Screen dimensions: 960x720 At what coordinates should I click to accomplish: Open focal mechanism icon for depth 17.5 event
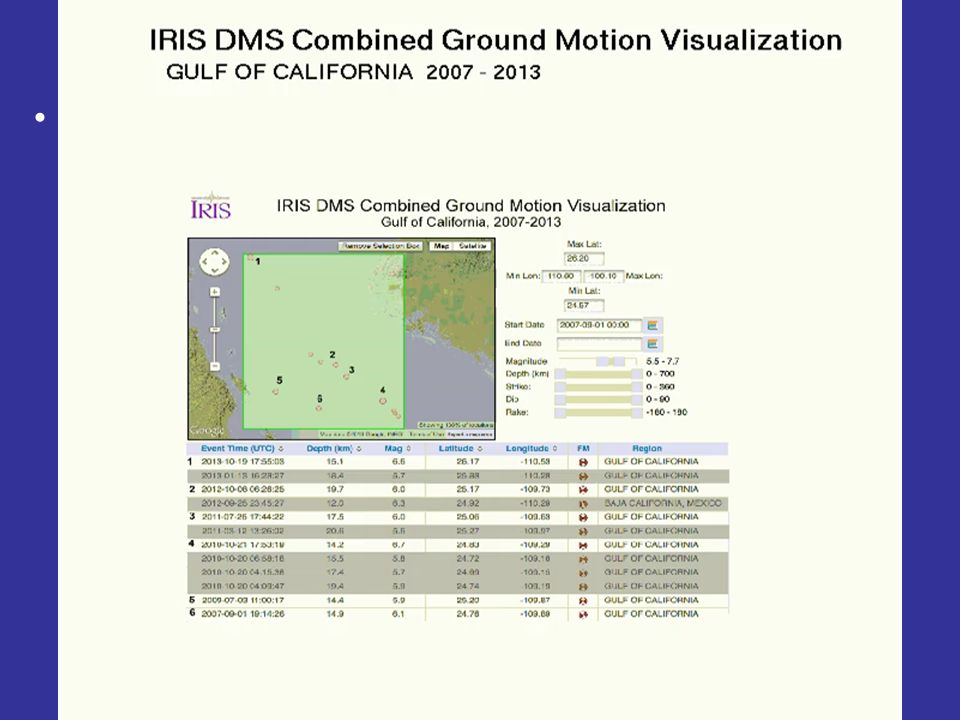tap(583, 517)
